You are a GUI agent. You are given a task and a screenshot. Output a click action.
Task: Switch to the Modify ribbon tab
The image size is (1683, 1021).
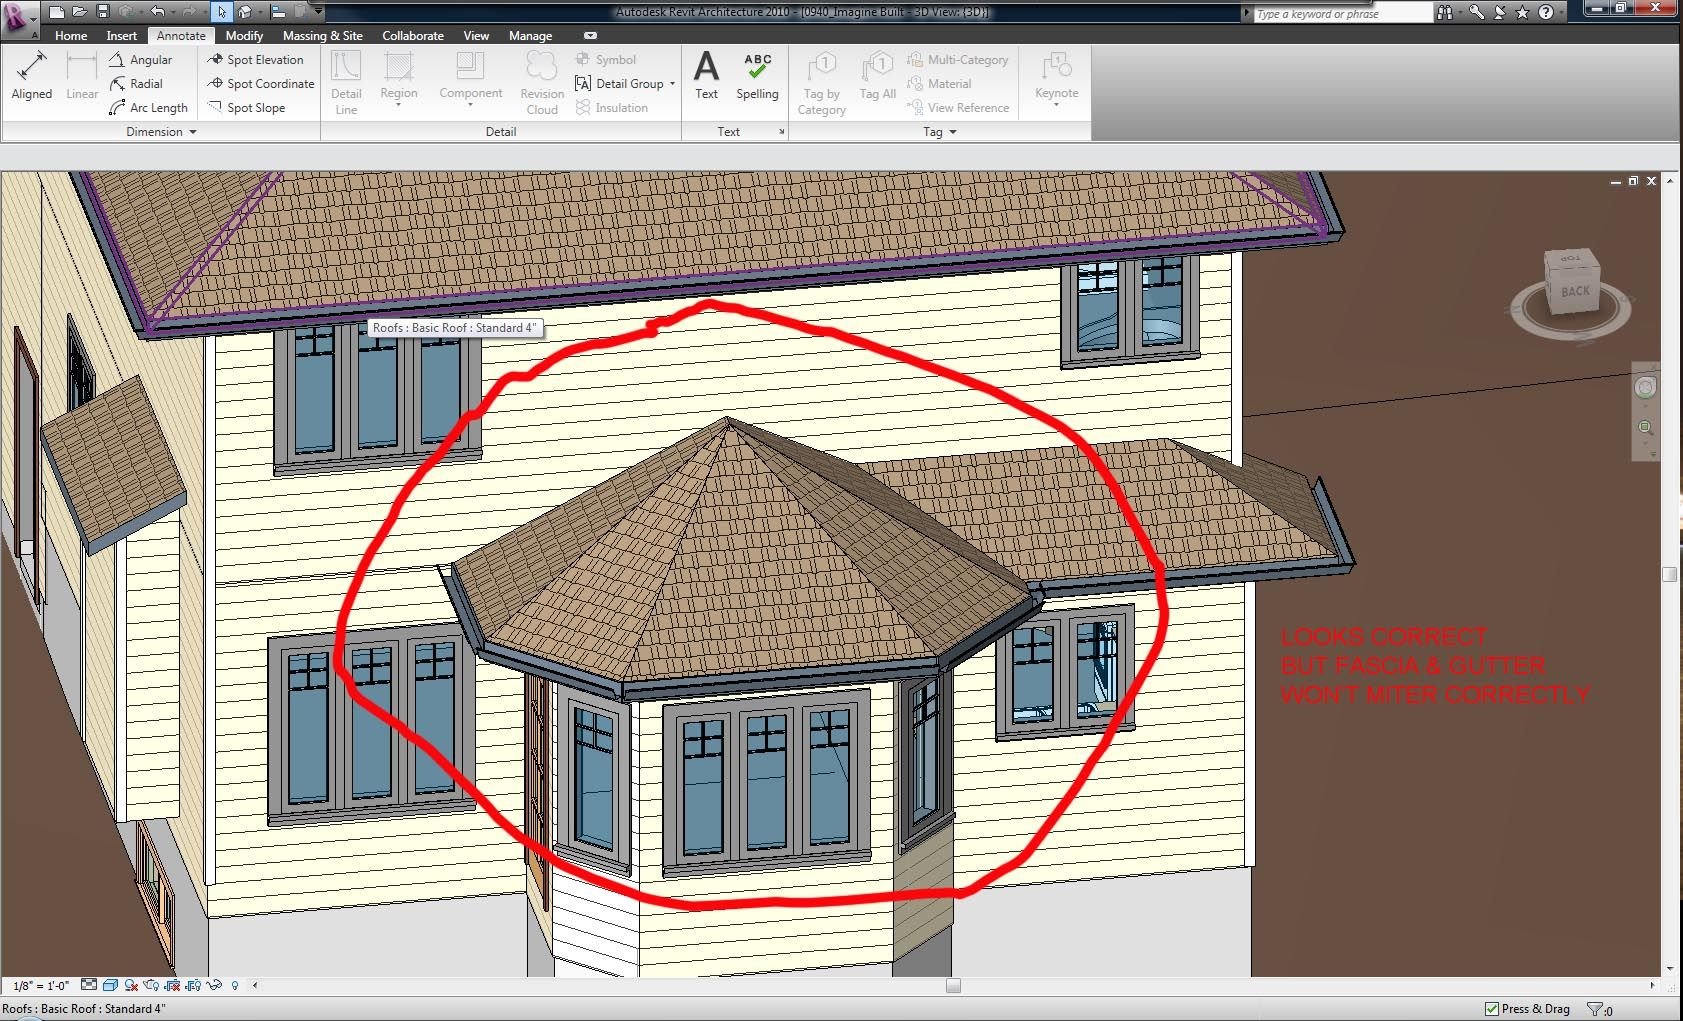point(244,35)
